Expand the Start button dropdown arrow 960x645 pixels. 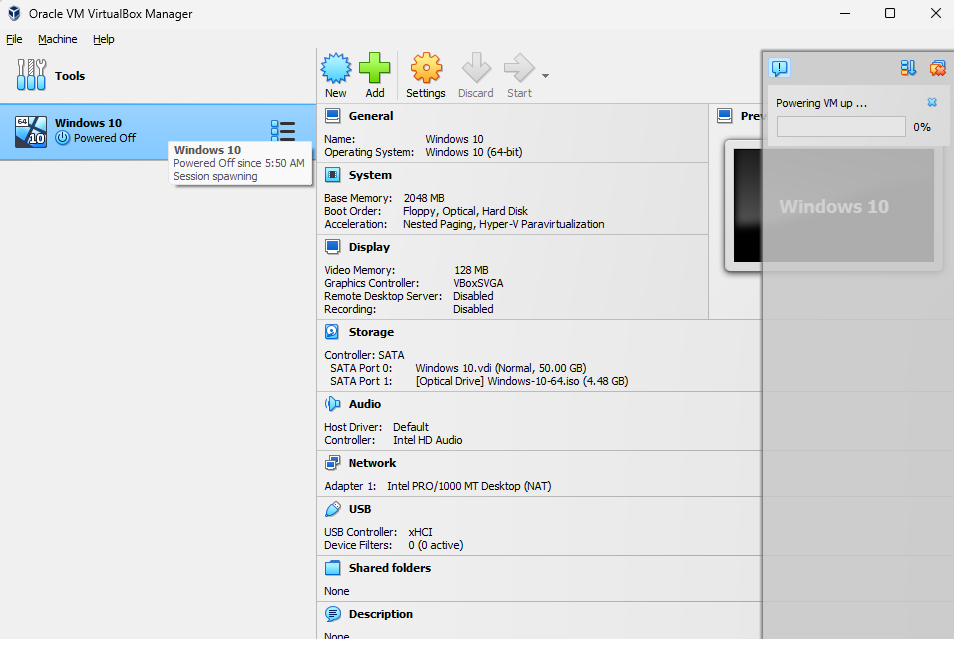(546, 76)
